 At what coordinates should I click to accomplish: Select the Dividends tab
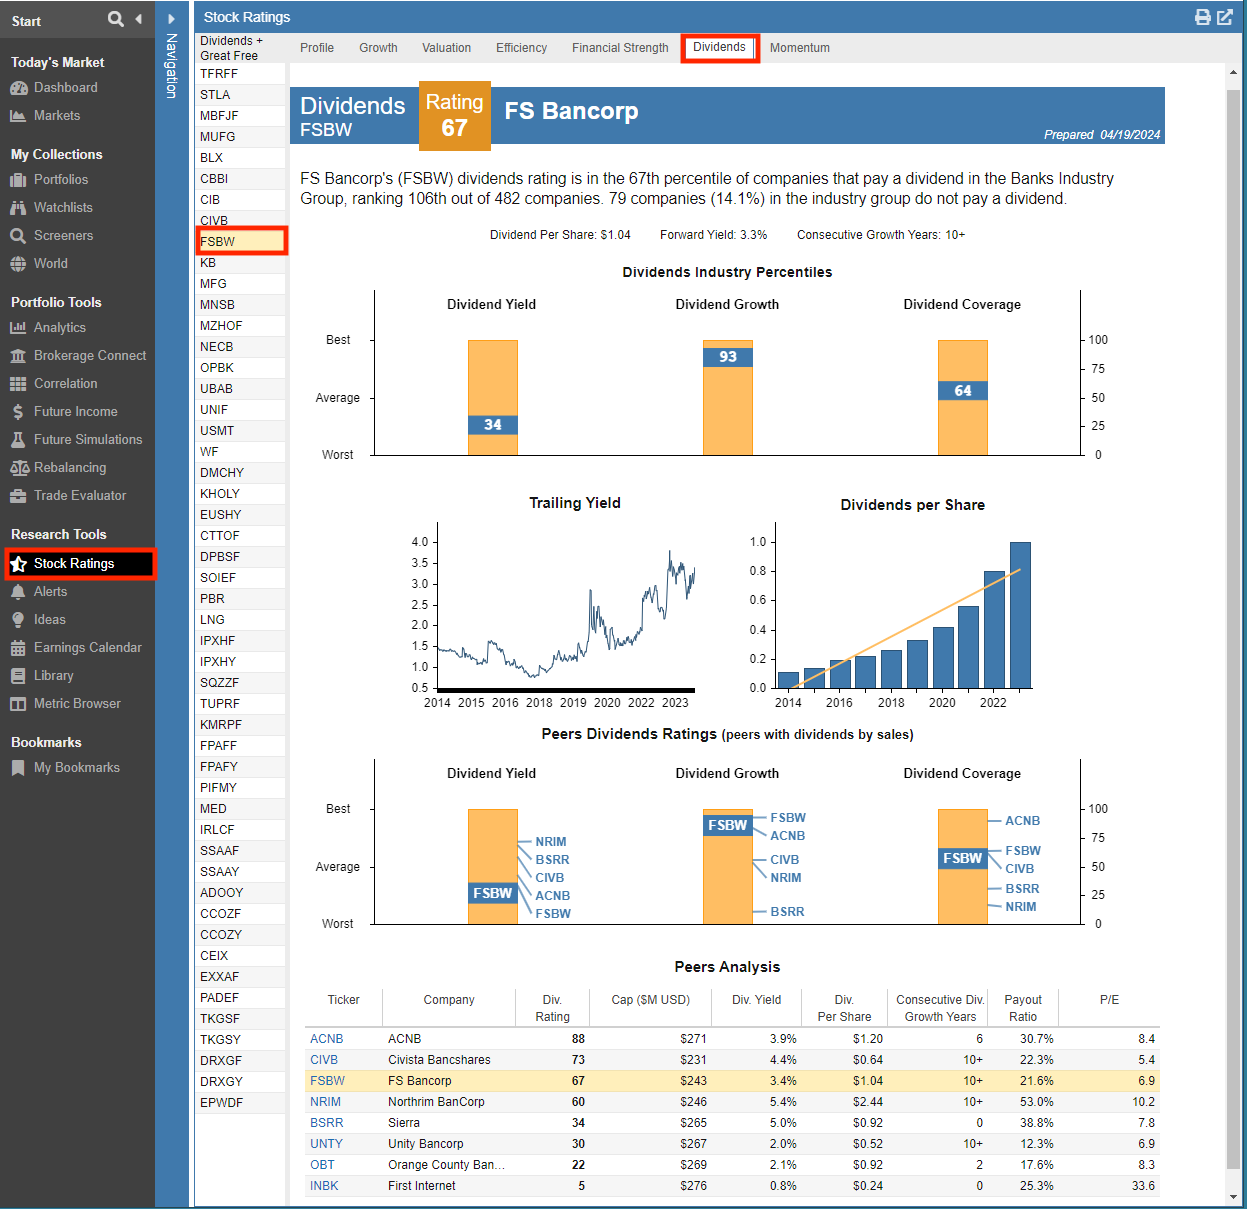click(x=719, y=47)
